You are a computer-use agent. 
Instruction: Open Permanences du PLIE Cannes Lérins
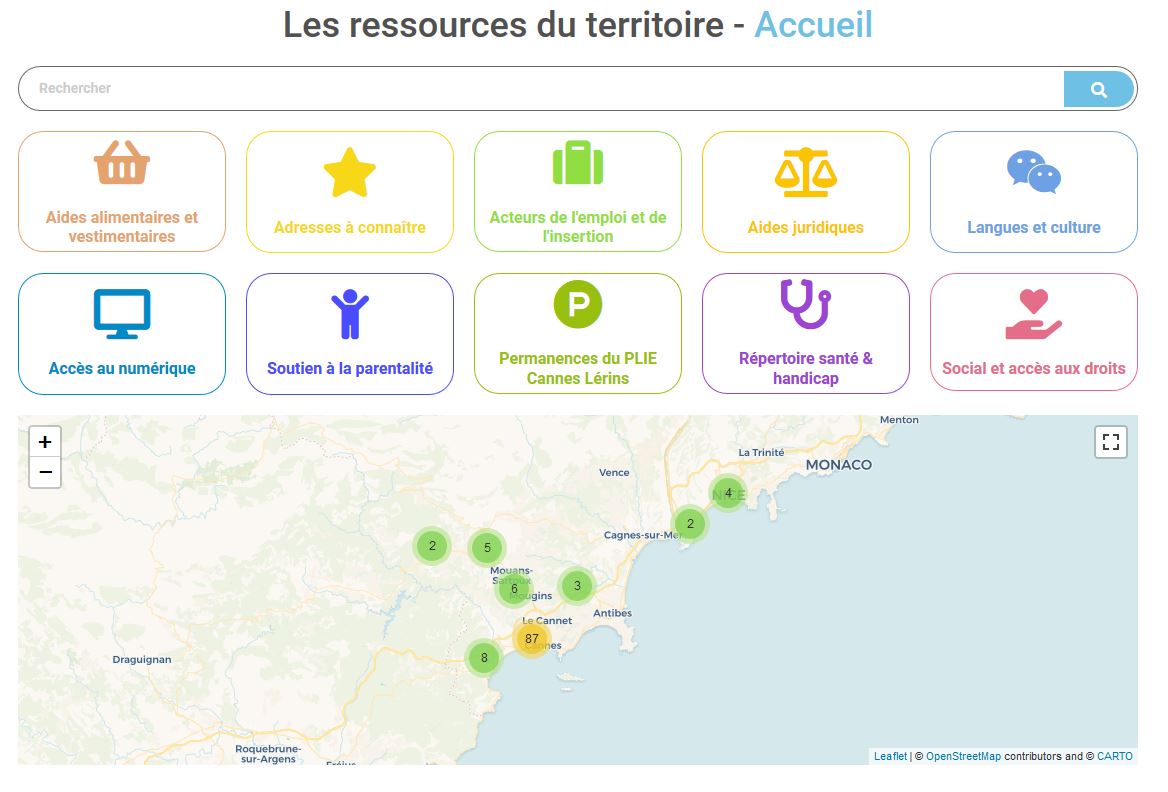(578, 368)
